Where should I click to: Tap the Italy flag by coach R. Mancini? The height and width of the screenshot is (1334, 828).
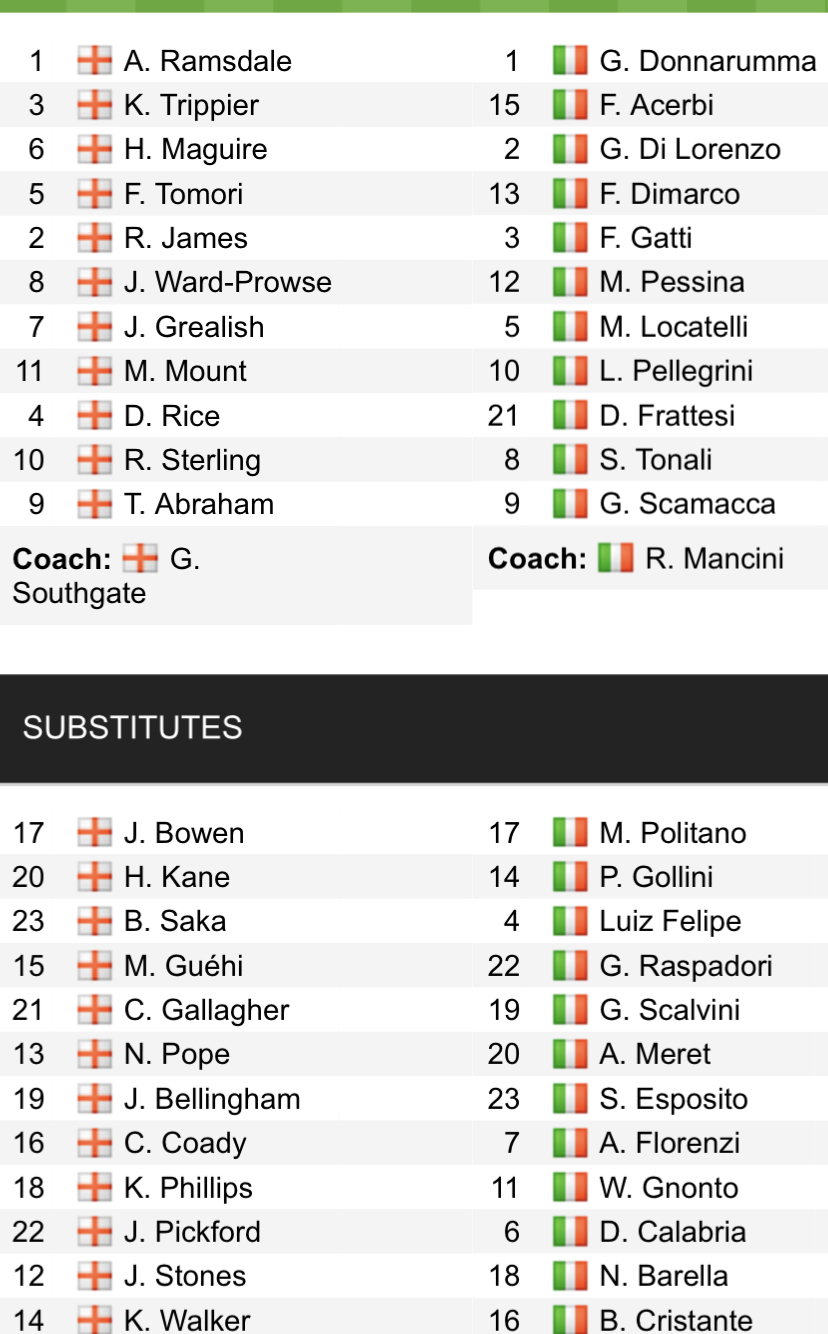coord(616,558)
